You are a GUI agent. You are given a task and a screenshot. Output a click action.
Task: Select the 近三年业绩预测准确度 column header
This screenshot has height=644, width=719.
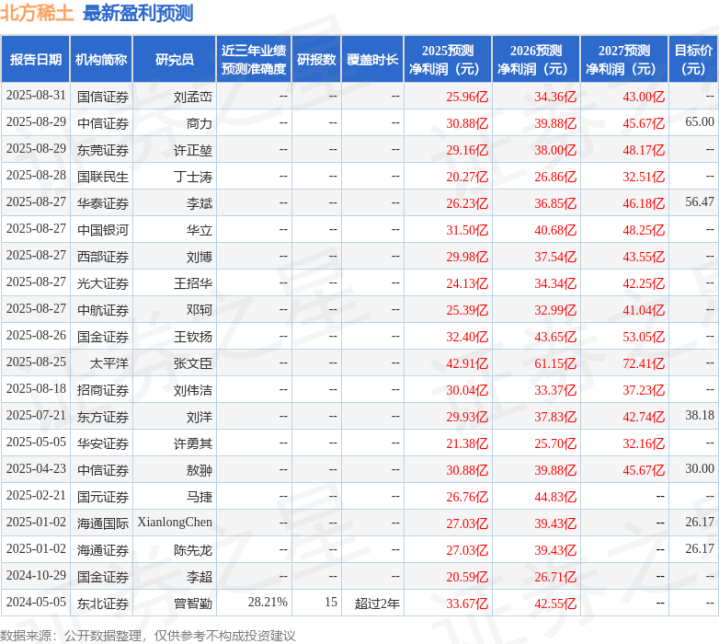254,60
